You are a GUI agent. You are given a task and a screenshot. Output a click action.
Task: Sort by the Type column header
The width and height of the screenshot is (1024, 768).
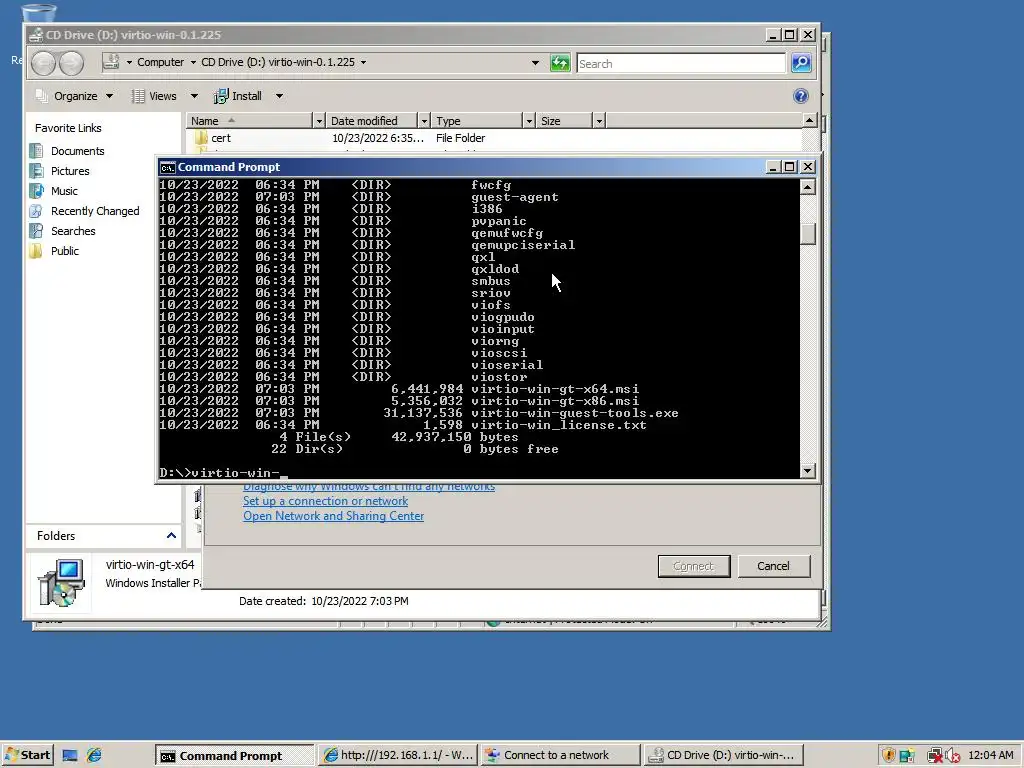click(477, 121)
